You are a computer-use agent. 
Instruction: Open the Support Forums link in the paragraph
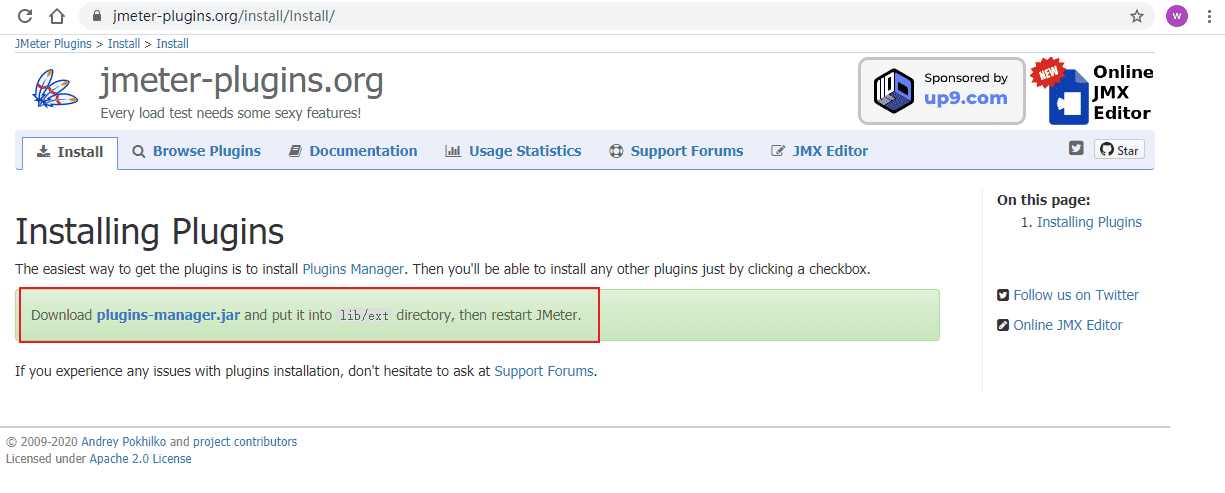coord(544,371)
